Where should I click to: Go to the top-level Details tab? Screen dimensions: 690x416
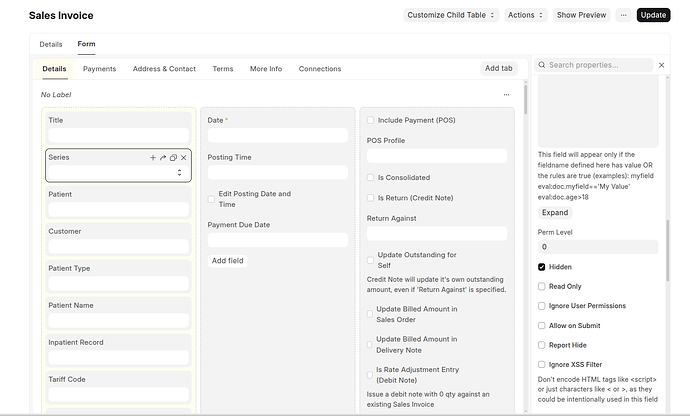click(x=51, y=45)
